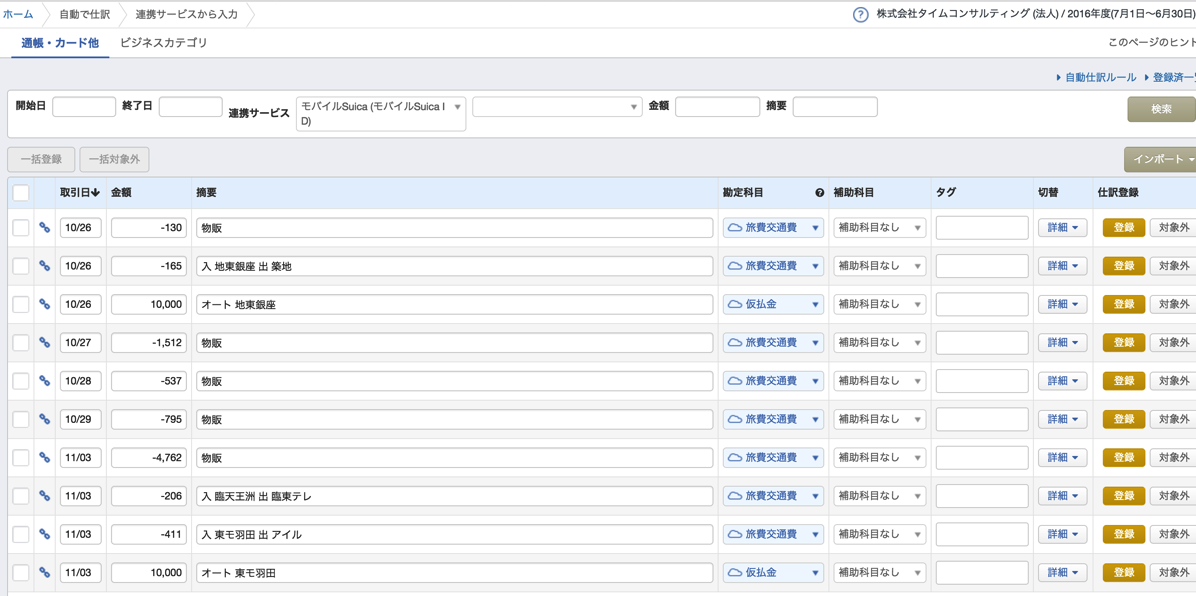Open the 連携サービス モバイルSuica dropdown
The width and height of the screenshot is (1196, 596).
pyautogui.click(x=381, y=114)
